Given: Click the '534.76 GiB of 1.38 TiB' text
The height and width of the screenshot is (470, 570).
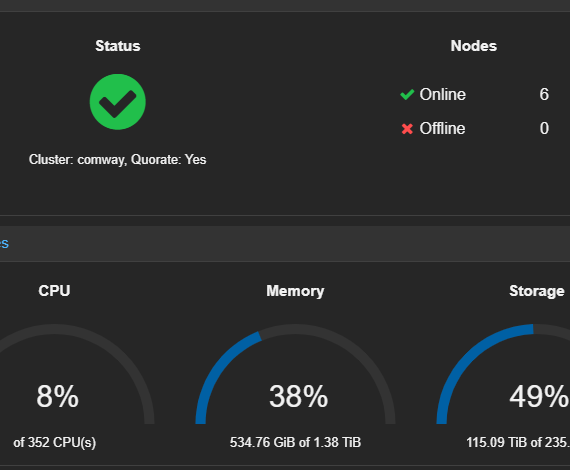Looking at the screenshot, I should (x=295, y=442).
